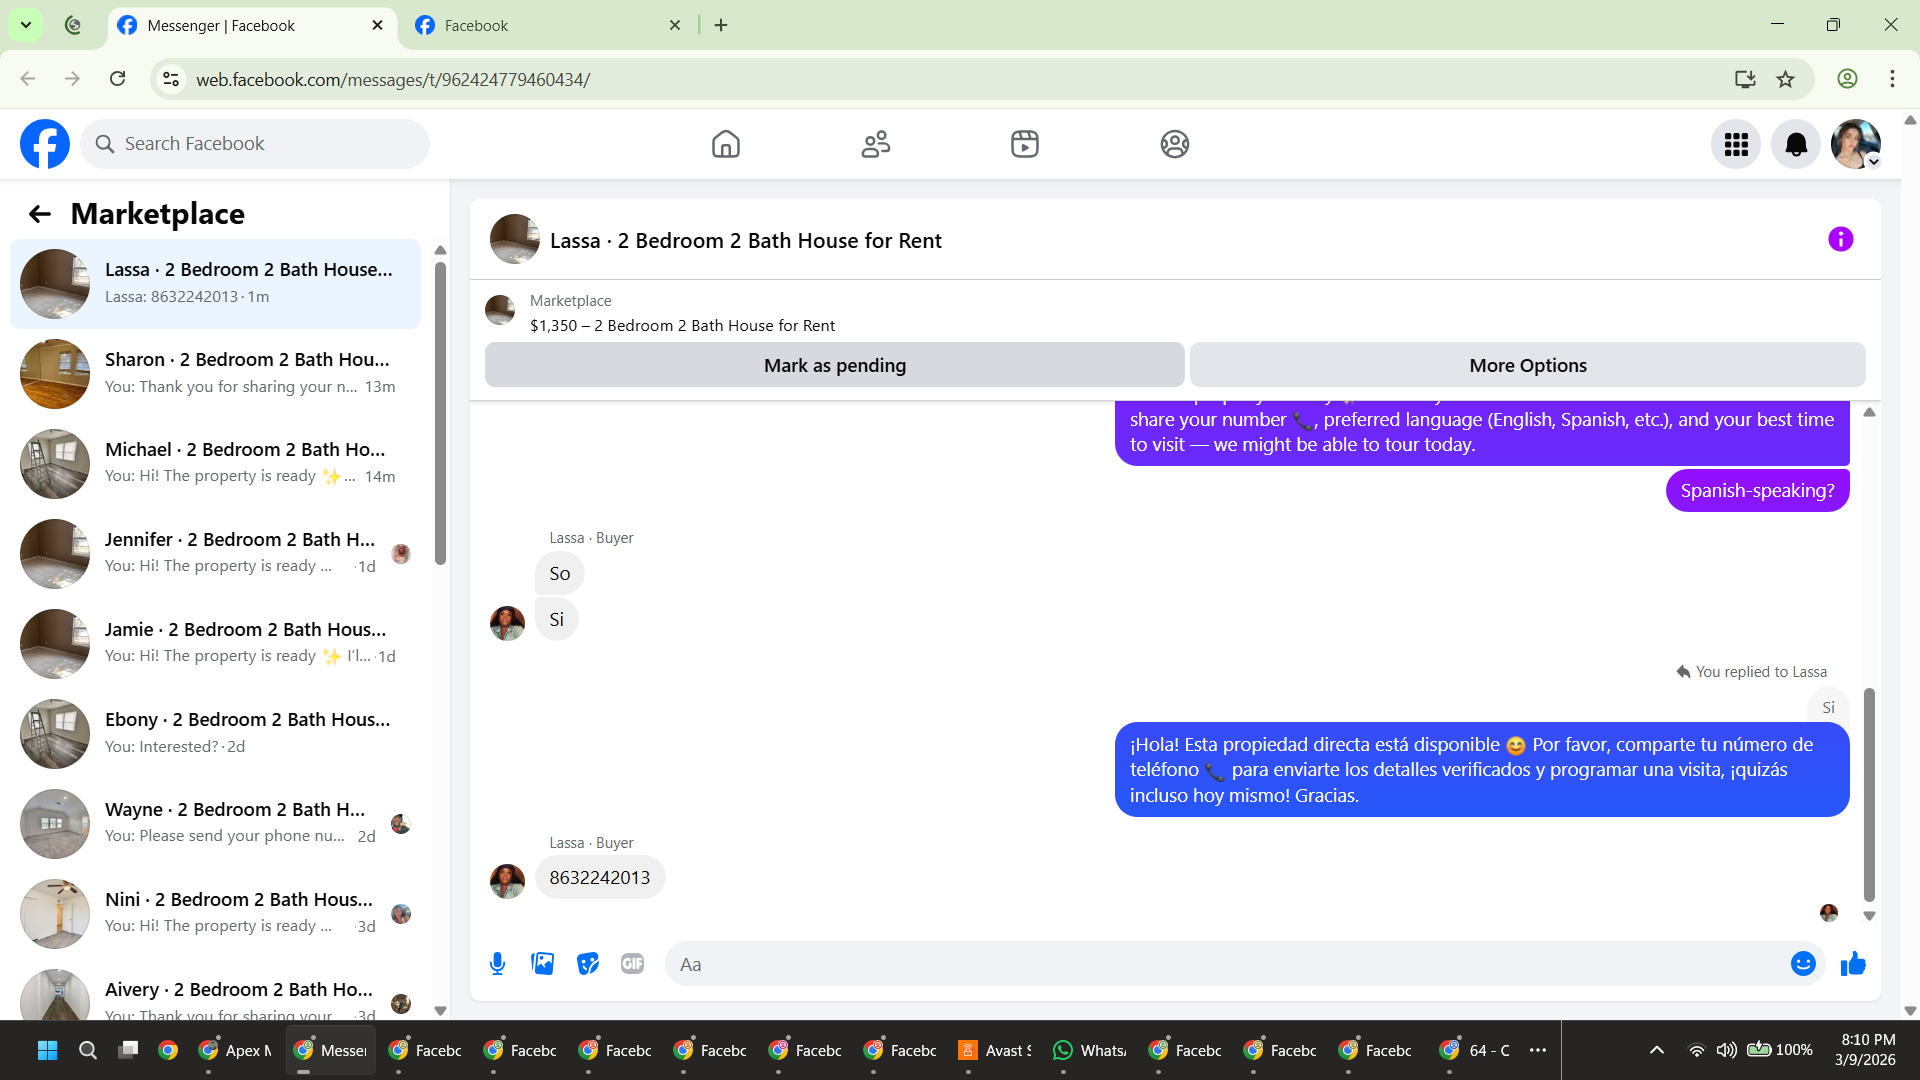Click the voice clip microphone icon
This screenshot has width=1920, height=1080.
497,964
